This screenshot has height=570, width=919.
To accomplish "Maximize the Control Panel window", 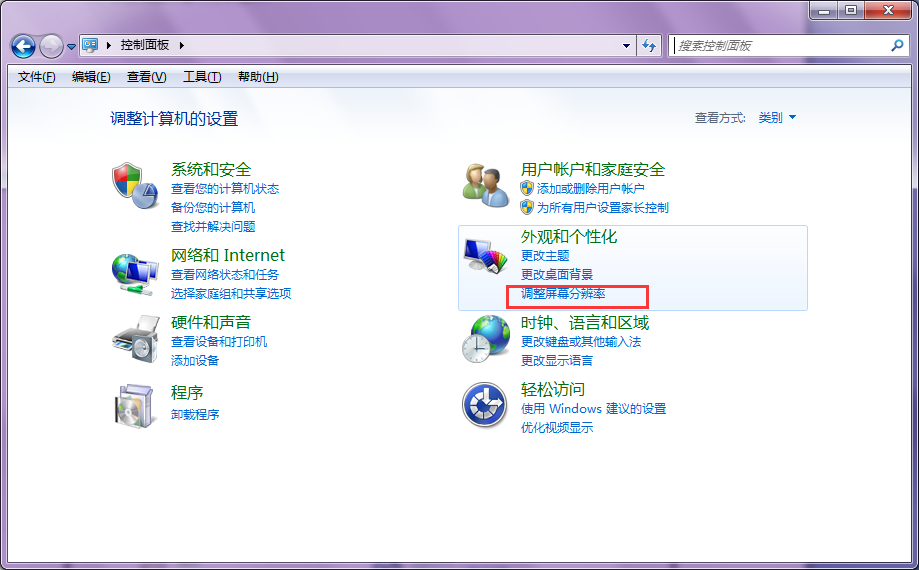I will [851, 10].
